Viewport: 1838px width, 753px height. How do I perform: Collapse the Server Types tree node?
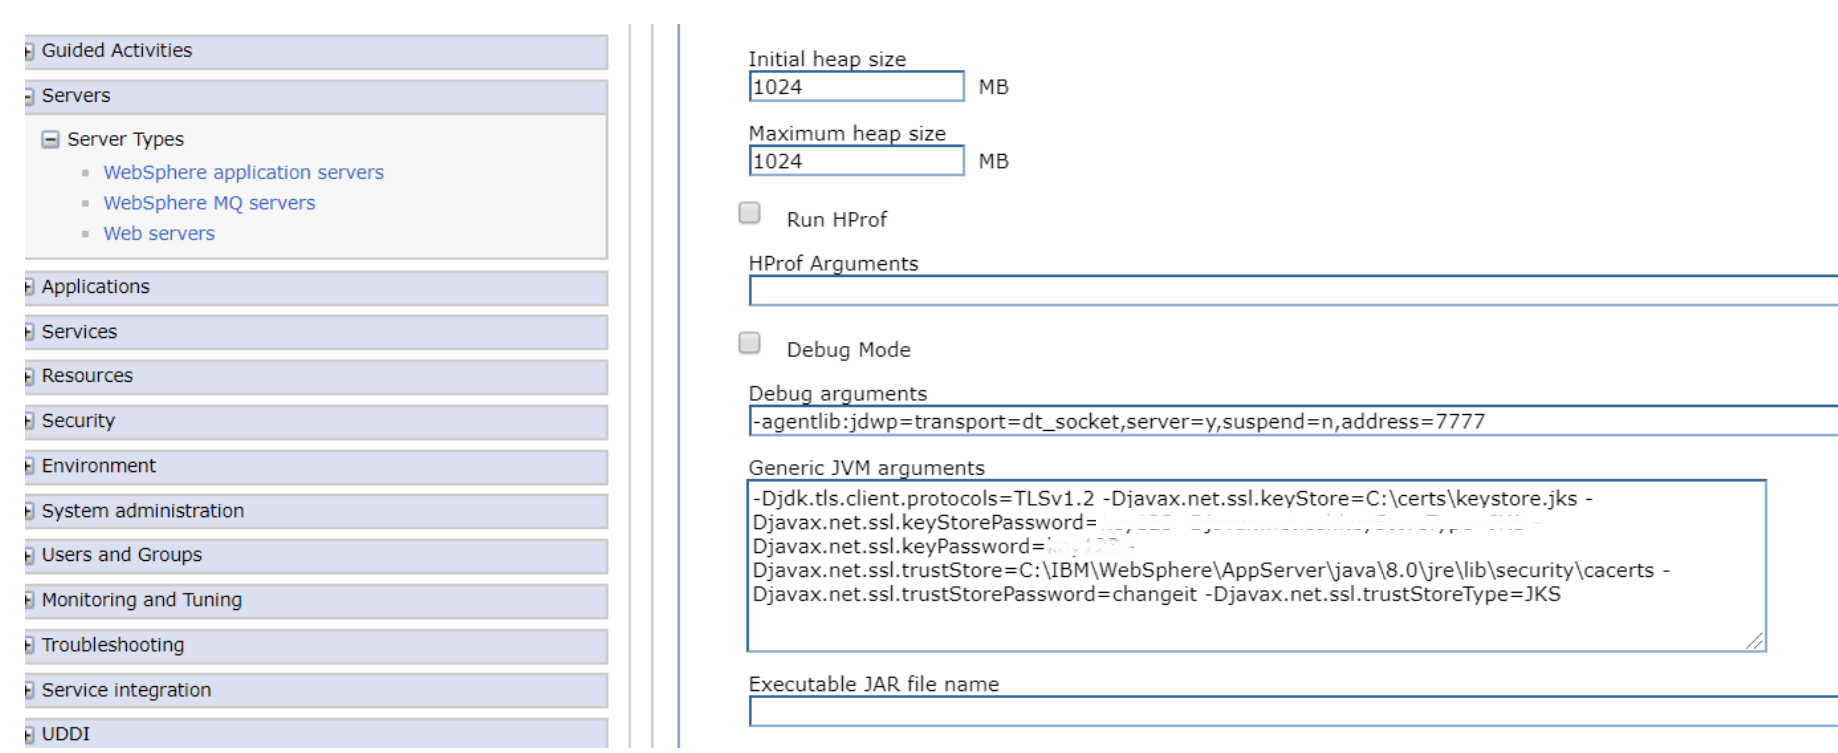click(50, 139)
